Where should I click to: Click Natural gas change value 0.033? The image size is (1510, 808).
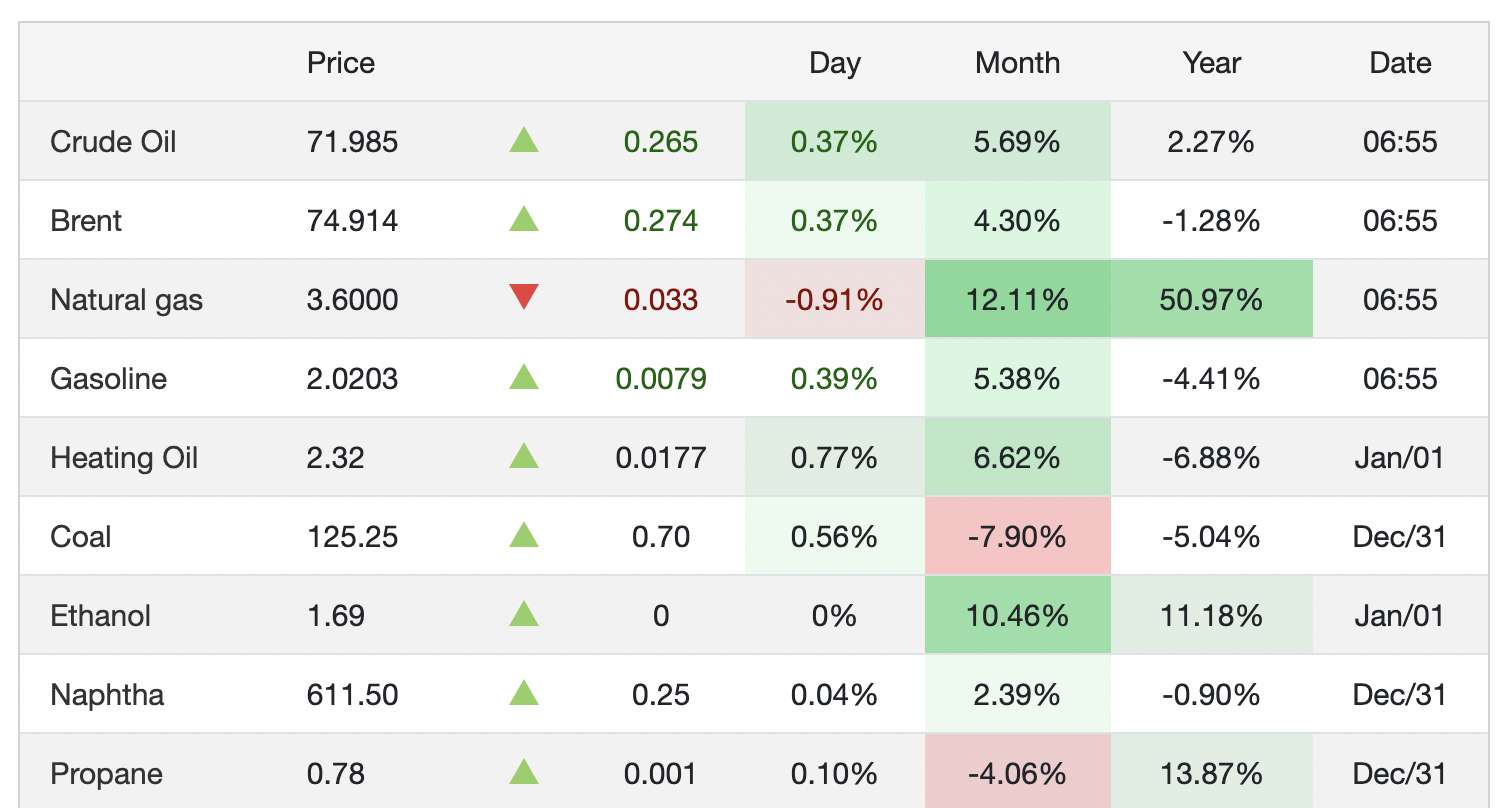coord(661,300)
